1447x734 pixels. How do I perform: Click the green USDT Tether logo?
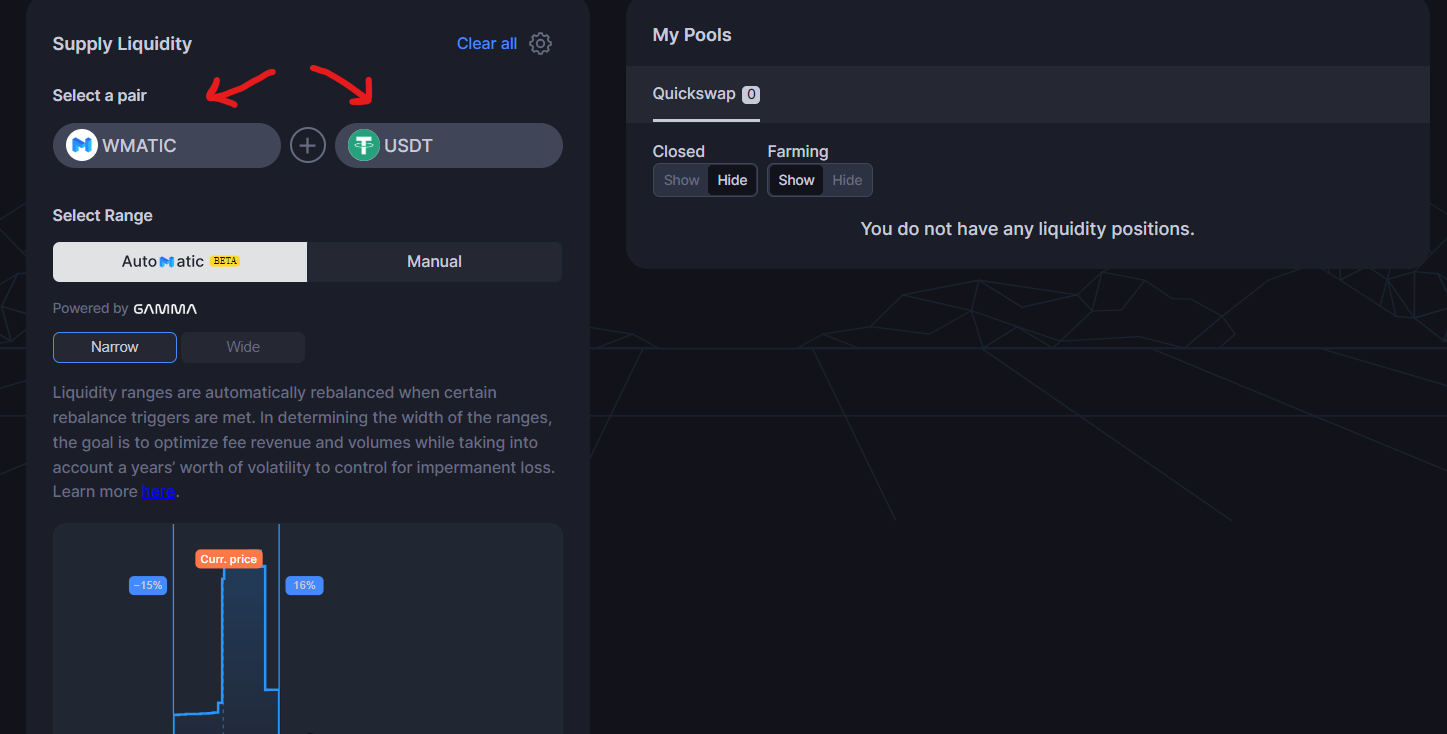(364, 146)
